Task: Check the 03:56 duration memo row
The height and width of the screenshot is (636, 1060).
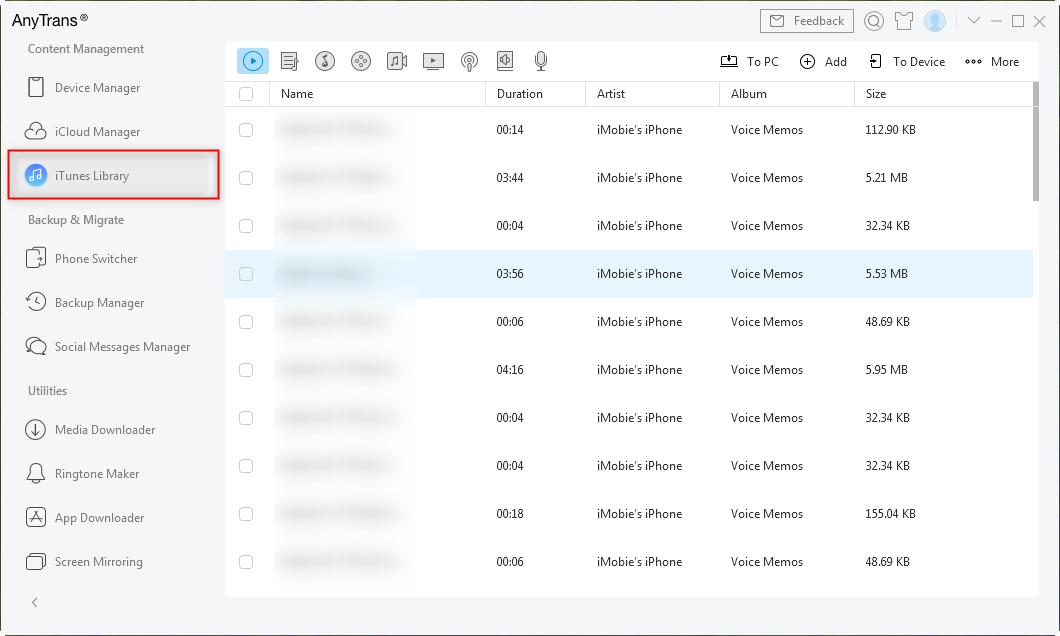Action: click(x=246, y=274)
